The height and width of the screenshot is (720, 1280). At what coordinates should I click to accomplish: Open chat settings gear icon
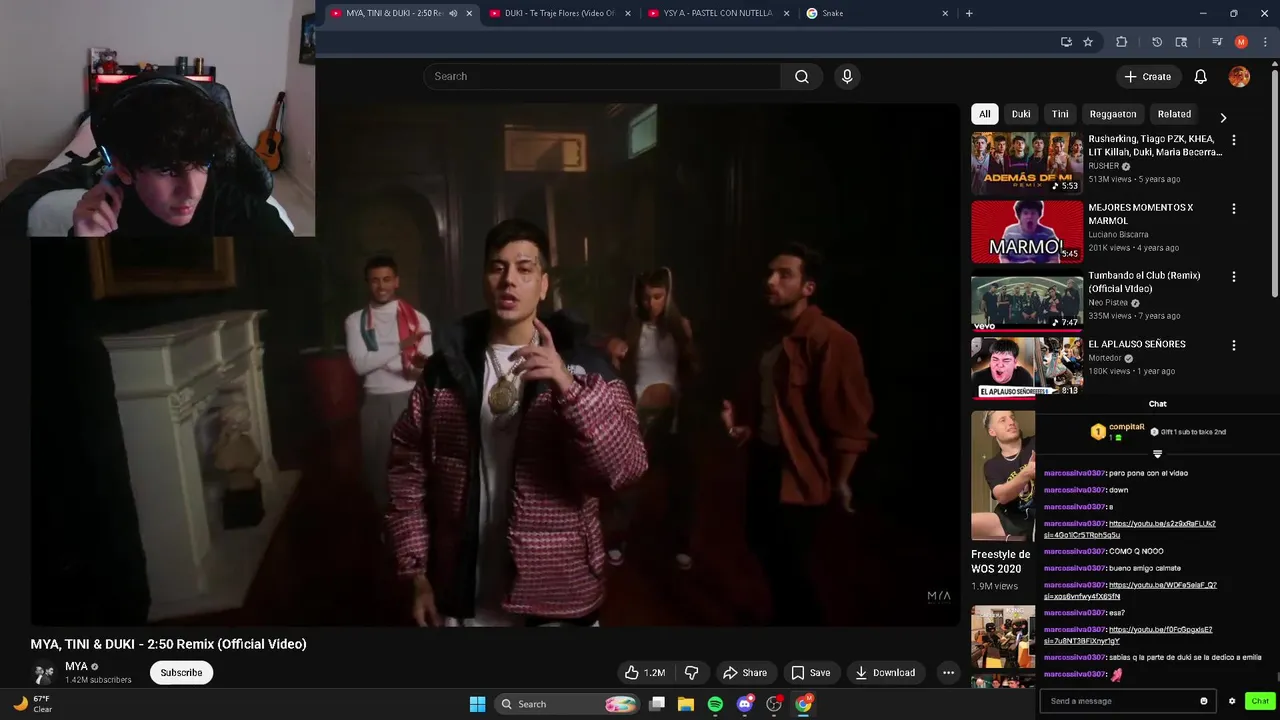coord(1232,701)
